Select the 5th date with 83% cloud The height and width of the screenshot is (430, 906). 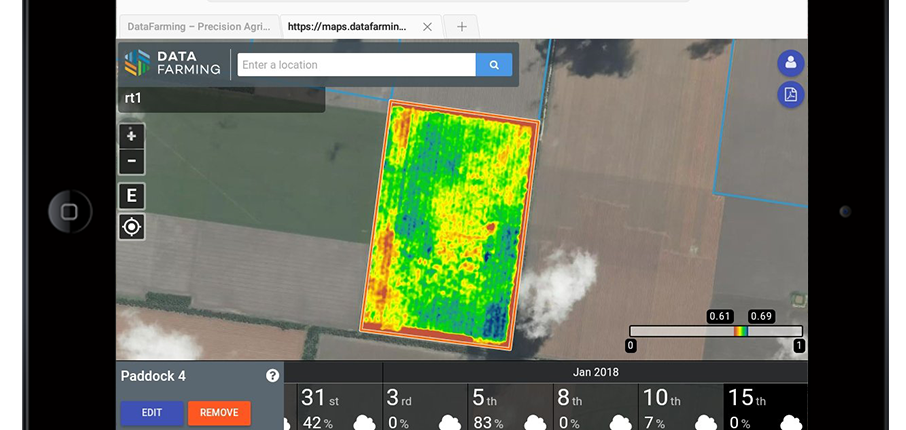click(510, 407)
